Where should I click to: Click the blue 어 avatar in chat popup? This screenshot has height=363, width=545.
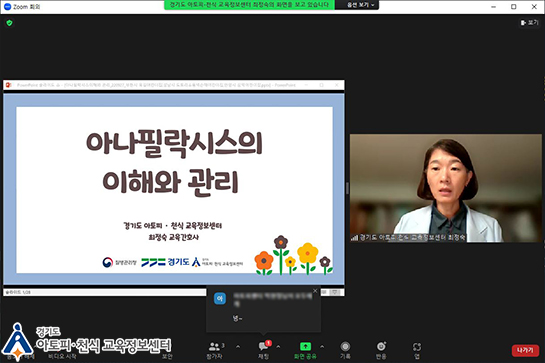point(220,298)
